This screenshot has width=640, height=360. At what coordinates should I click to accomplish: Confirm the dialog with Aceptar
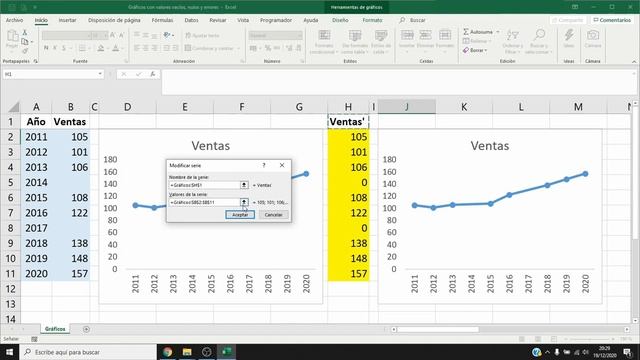coord(240,215)
